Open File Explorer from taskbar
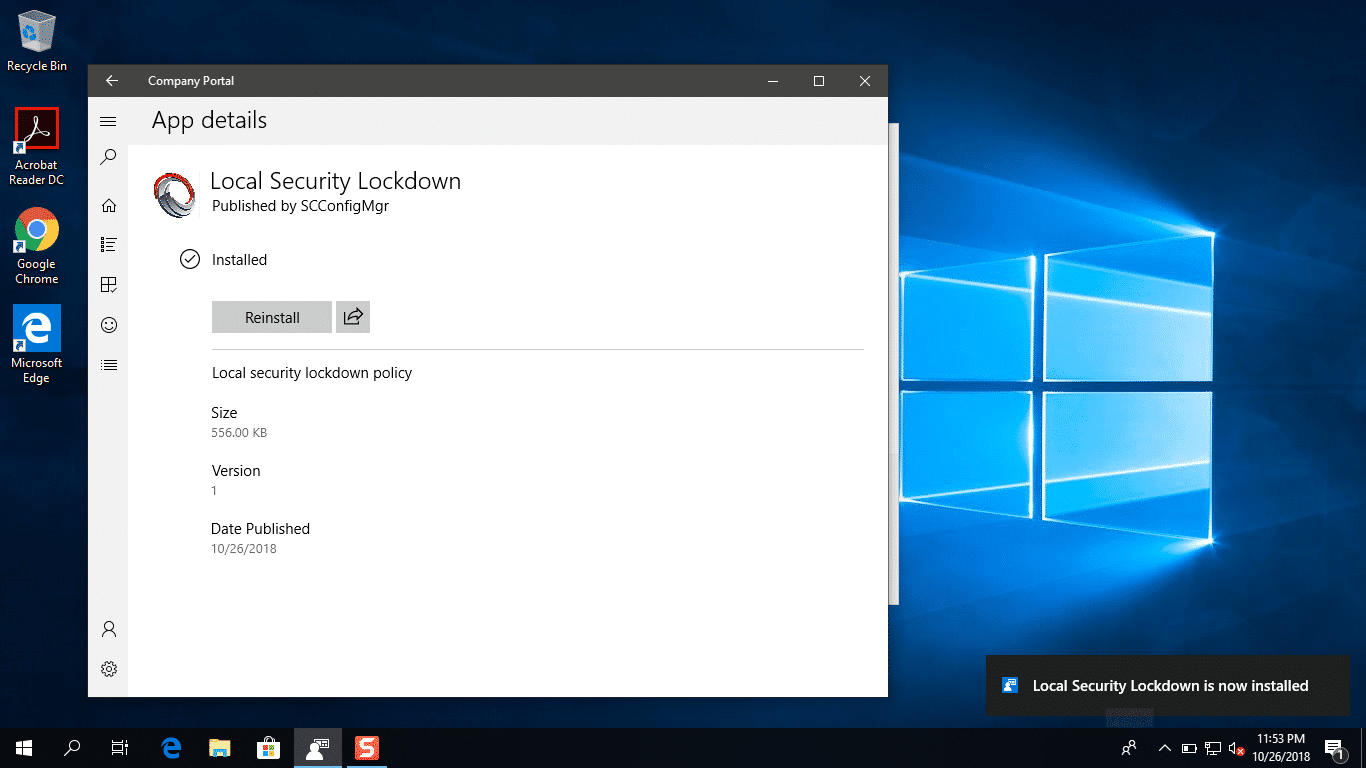This screenshot has height=768, width=1366. [220, 747]
